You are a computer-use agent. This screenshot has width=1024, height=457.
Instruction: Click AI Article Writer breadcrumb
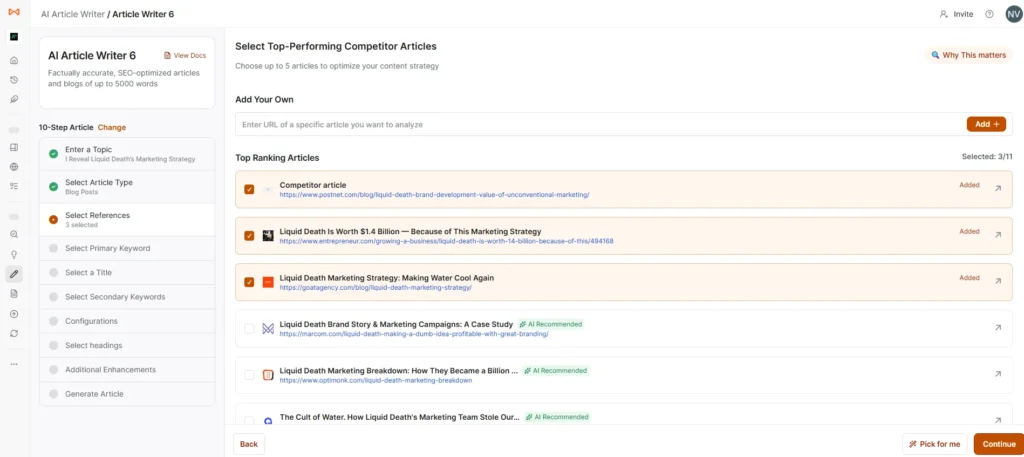[72, 14]
